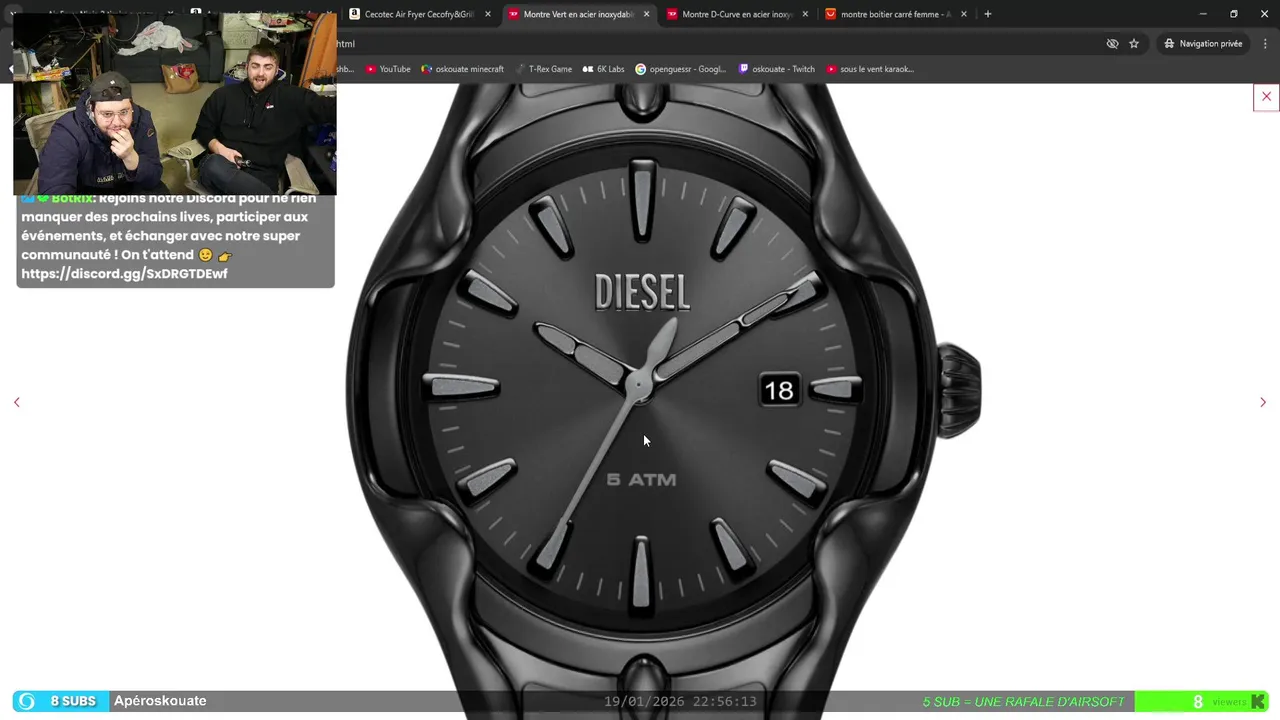The height and width of the screenshot is (720, 1280).
Task: Close the Montre Vert en acier tab
Action: click(x=646, y=14)
